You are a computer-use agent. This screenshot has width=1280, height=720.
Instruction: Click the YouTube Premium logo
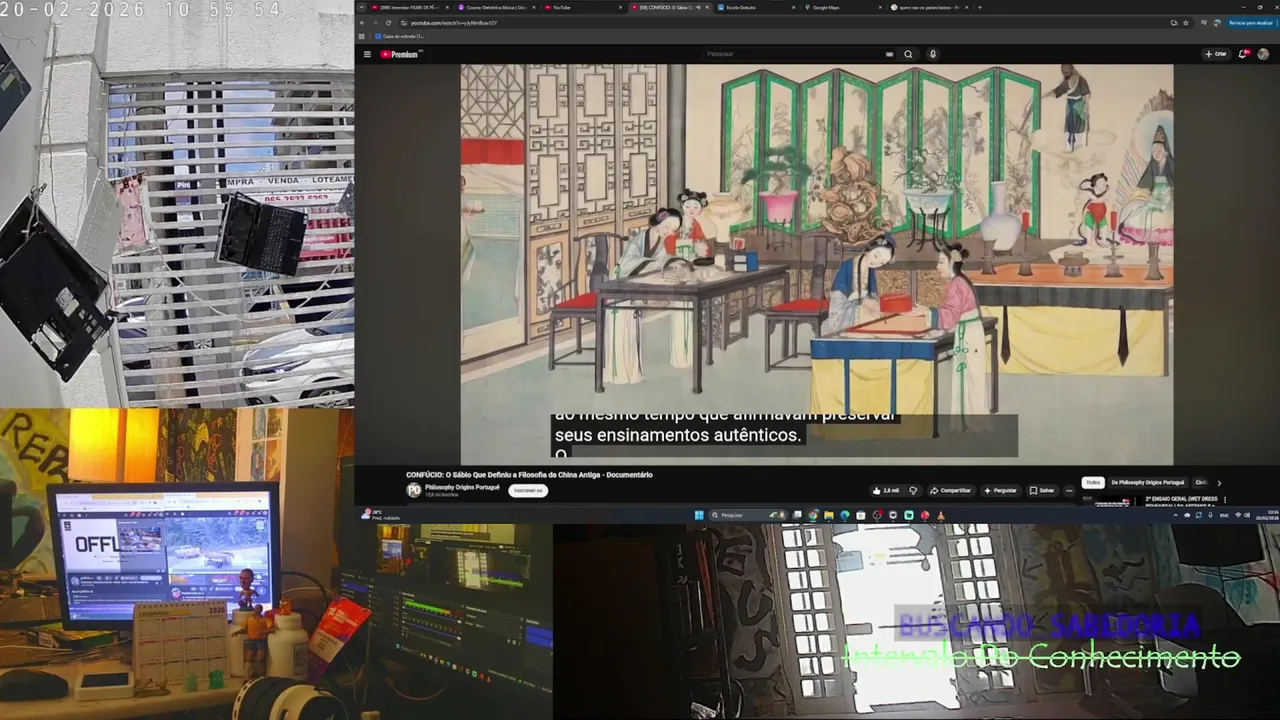tap(401, 54)
